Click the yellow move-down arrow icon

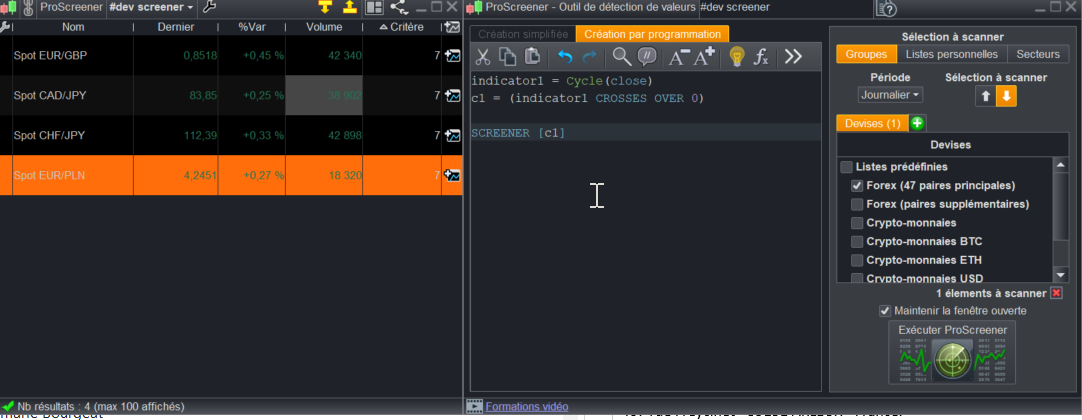[325, 8]
